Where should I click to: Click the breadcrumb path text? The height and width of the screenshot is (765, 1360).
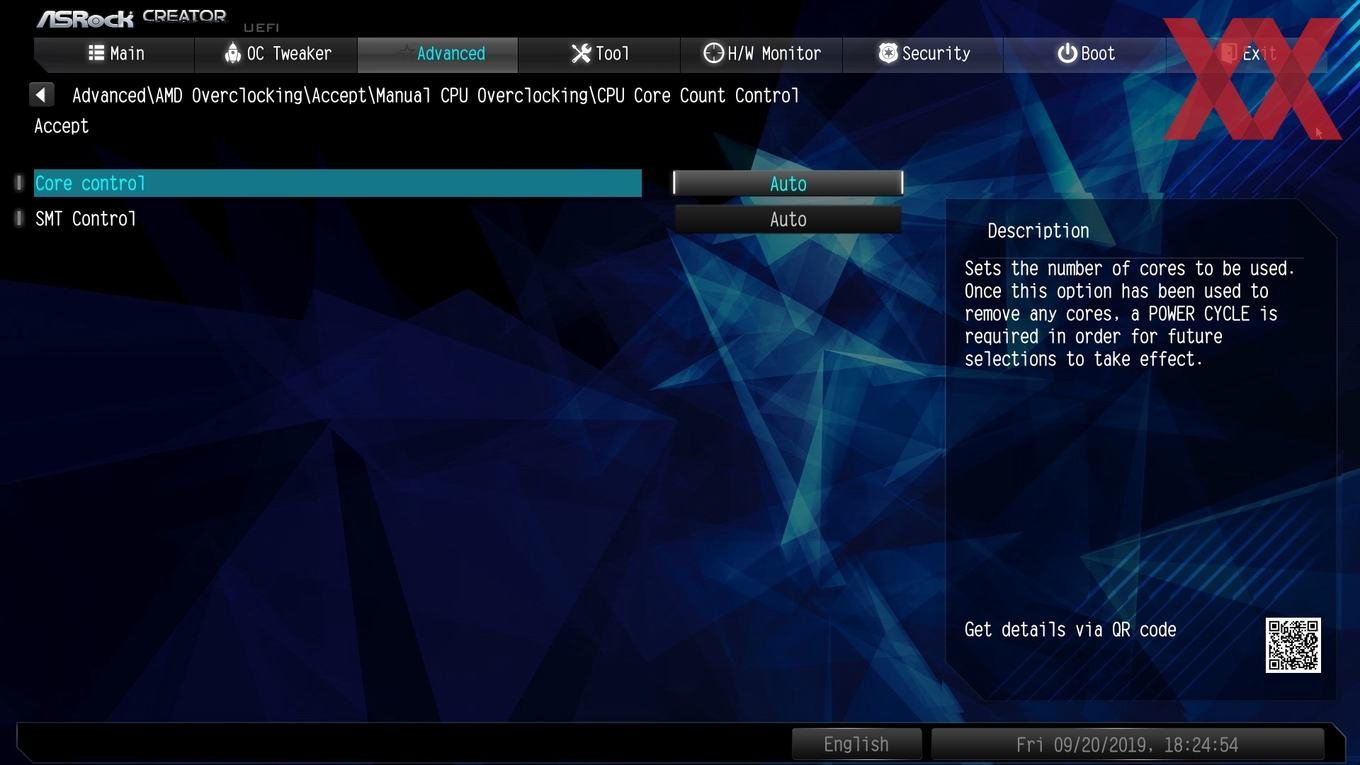pyautogui.click(x=436, y=96)
